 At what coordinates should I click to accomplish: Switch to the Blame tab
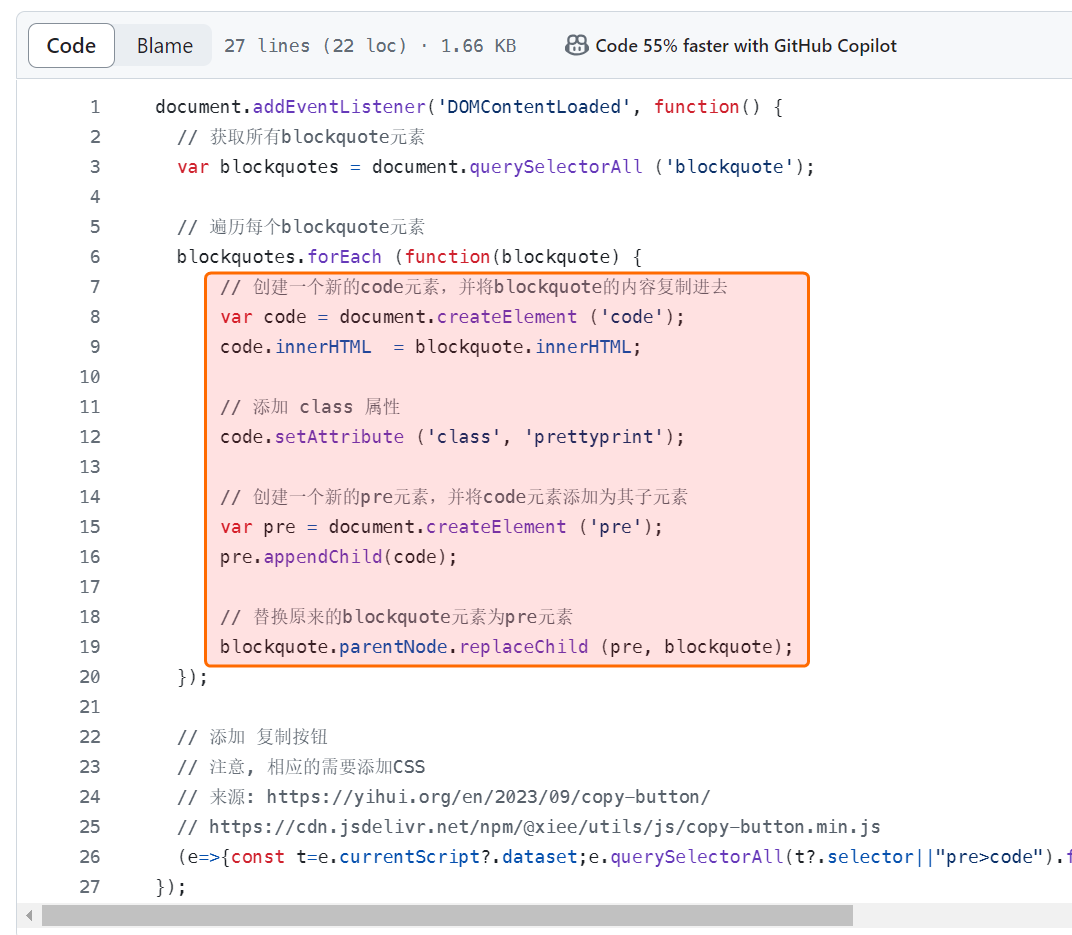point(165,46)
